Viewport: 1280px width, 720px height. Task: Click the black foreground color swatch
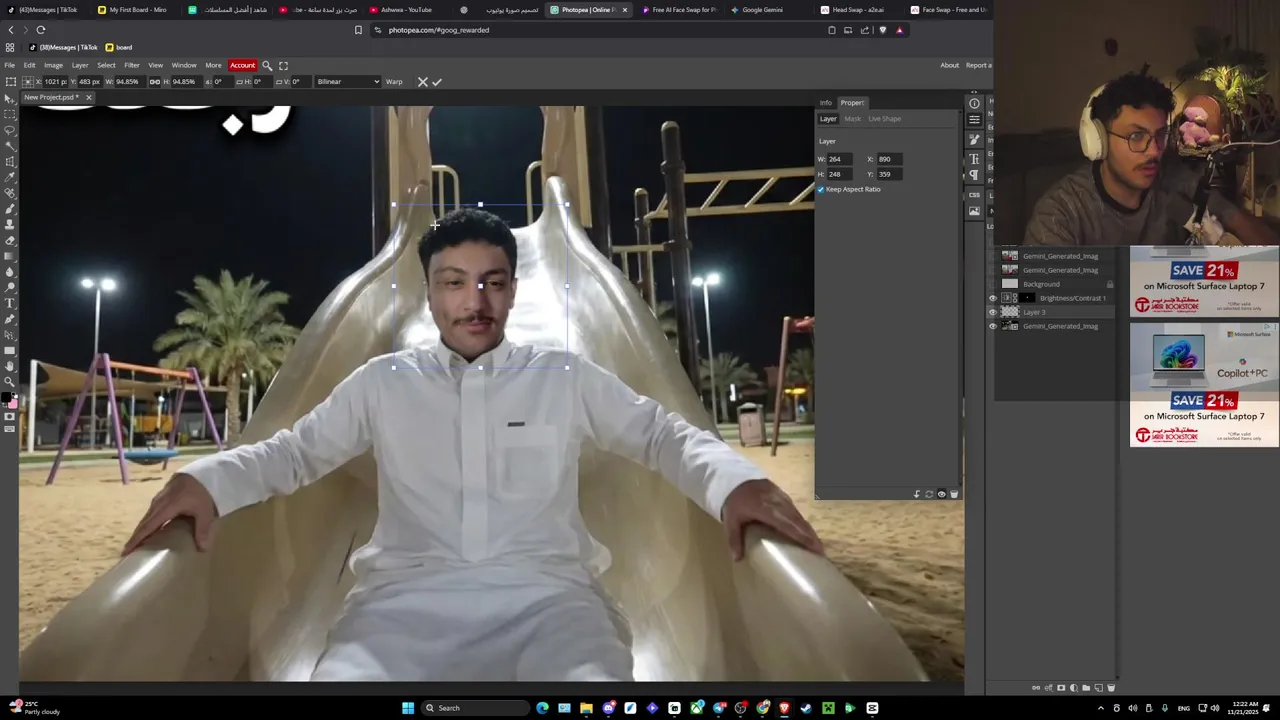coord(8,398)
